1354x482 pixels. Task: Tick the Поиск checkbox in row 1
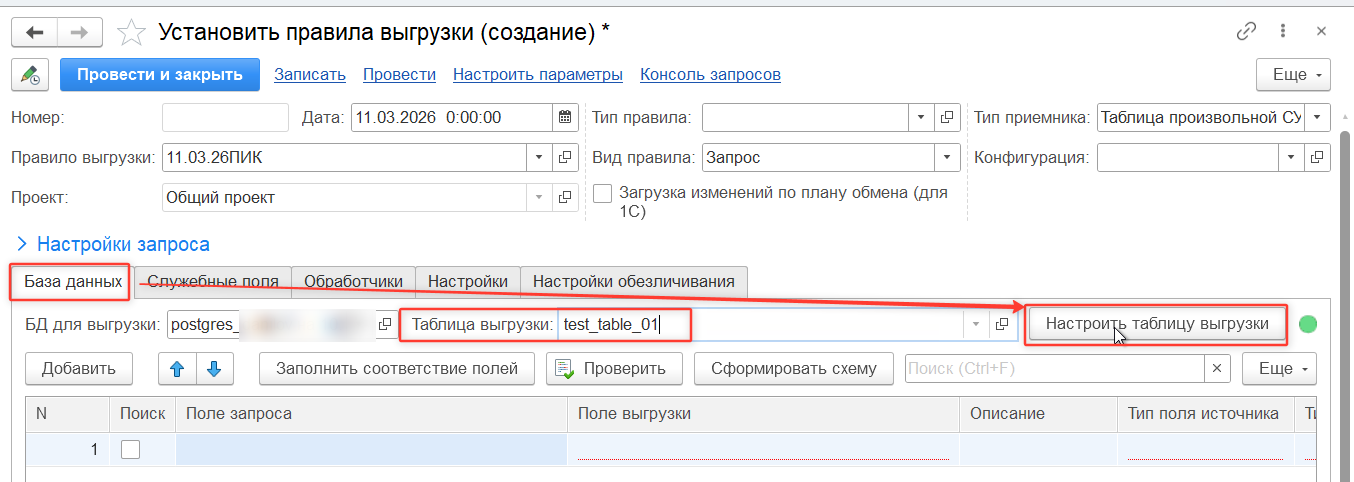pos(131,450)
